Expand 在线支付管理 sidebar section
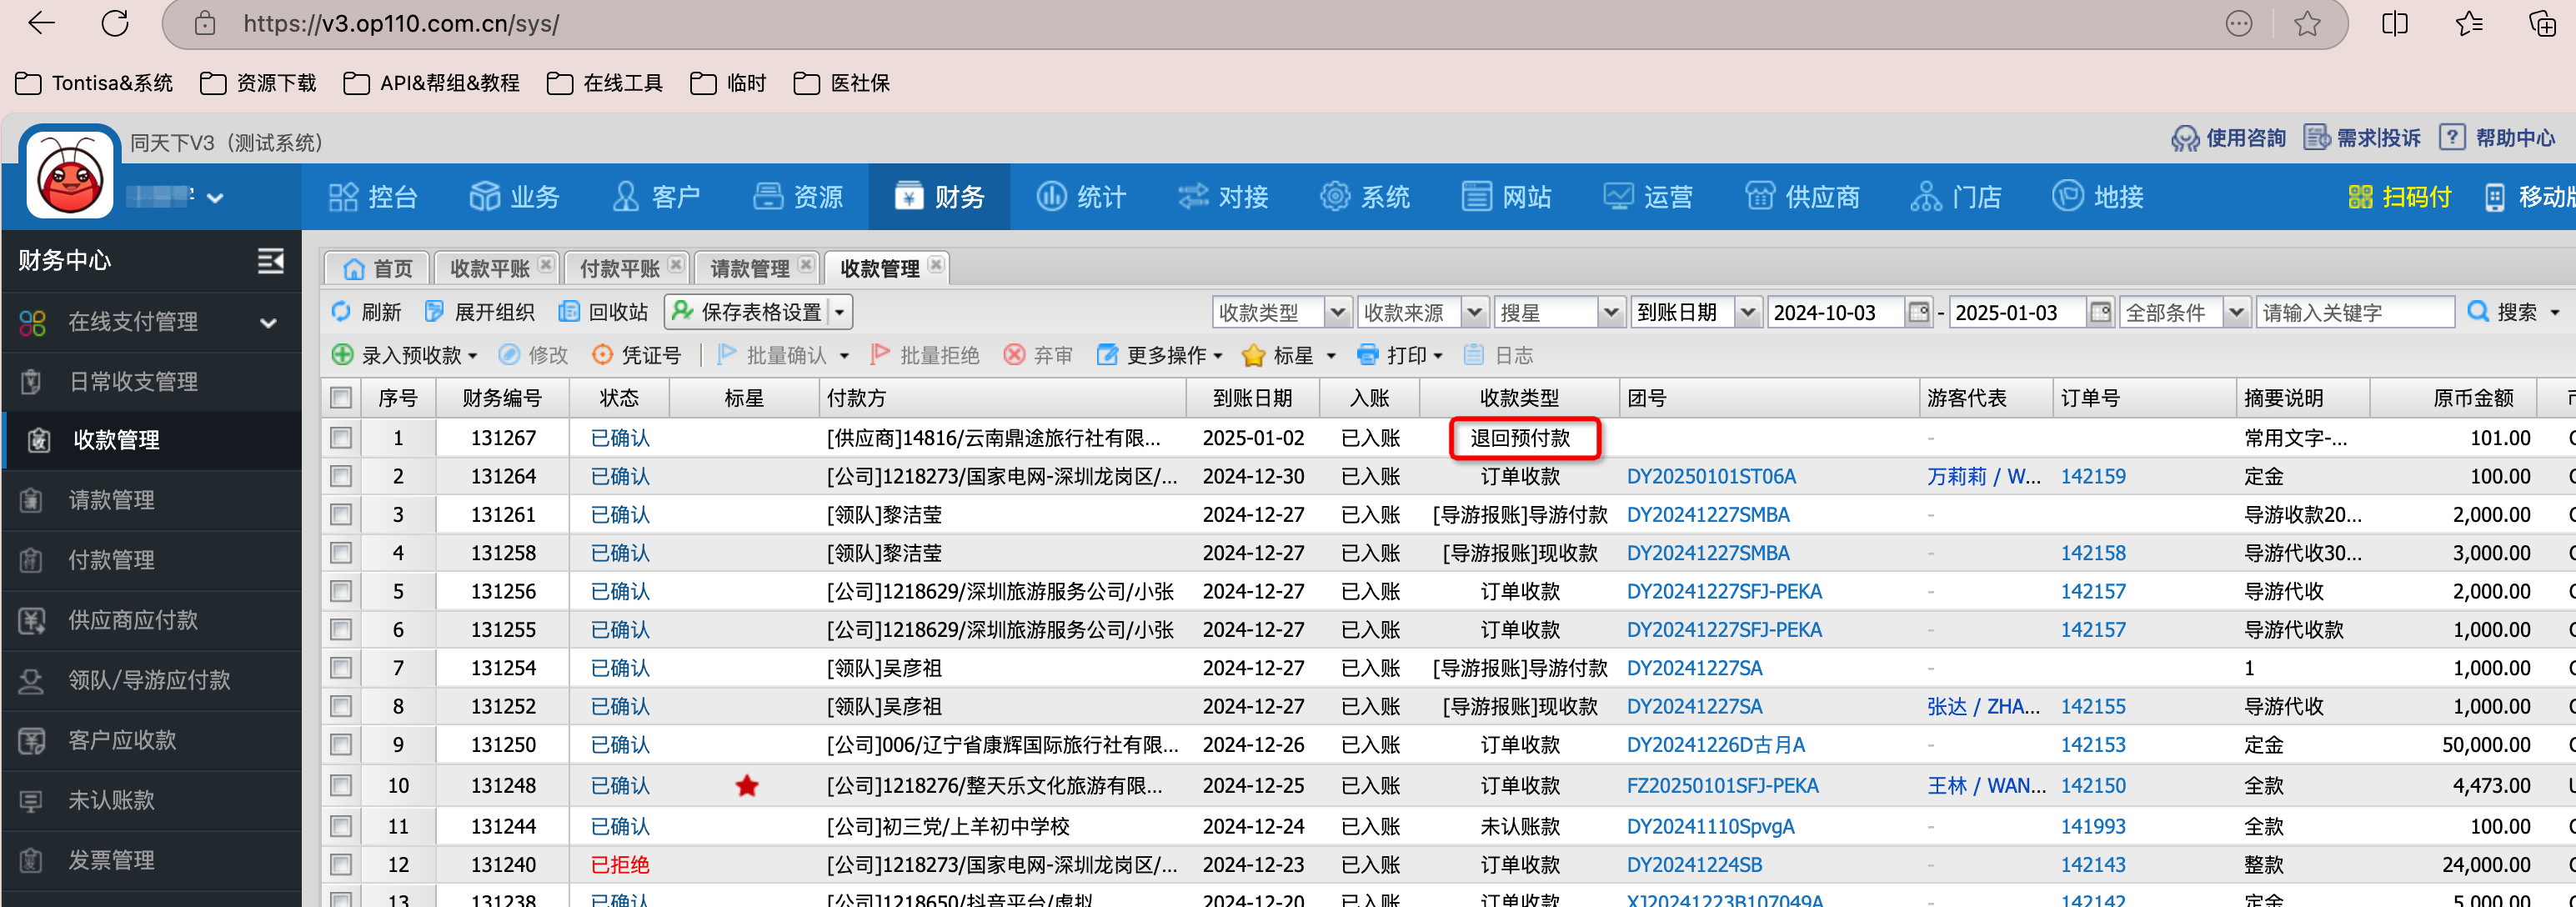Screen dimensions: 2576x907 click(x=152, y=322)
